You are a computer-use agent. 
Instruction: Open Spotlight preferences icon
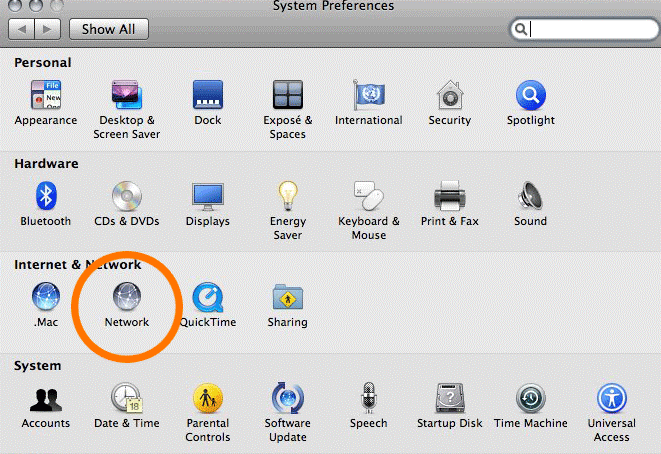pos(531,94)
